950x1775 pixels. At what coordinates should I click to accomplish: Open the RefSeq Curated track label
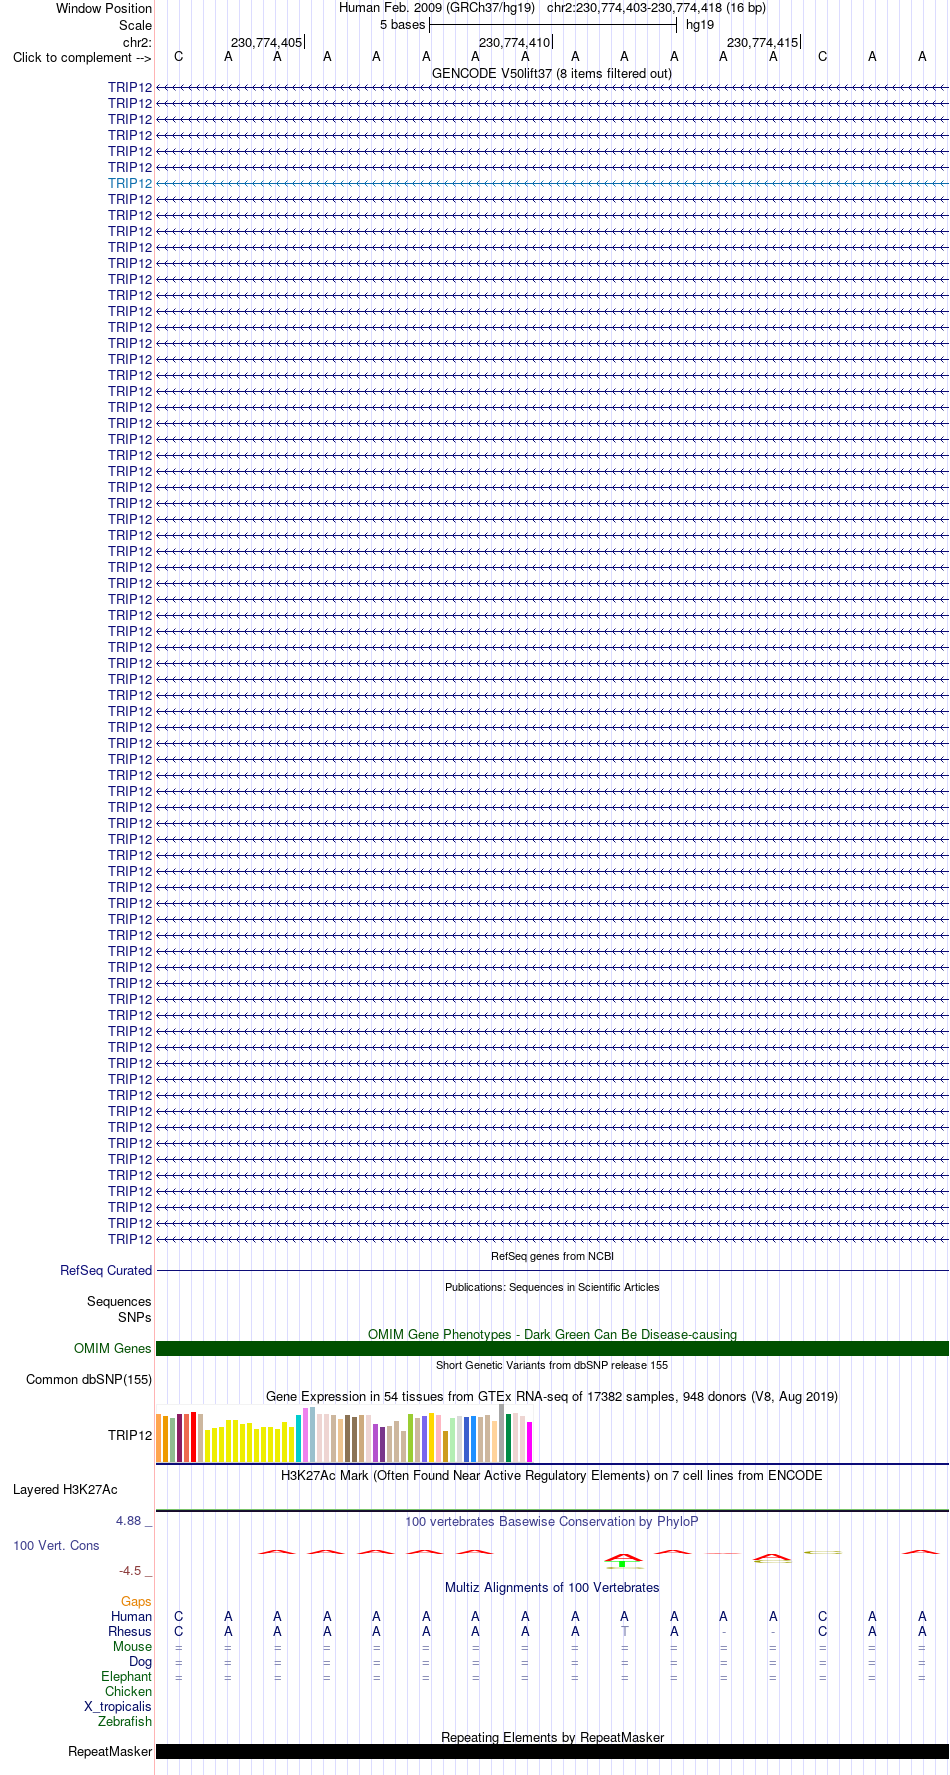pos(106,1270)
